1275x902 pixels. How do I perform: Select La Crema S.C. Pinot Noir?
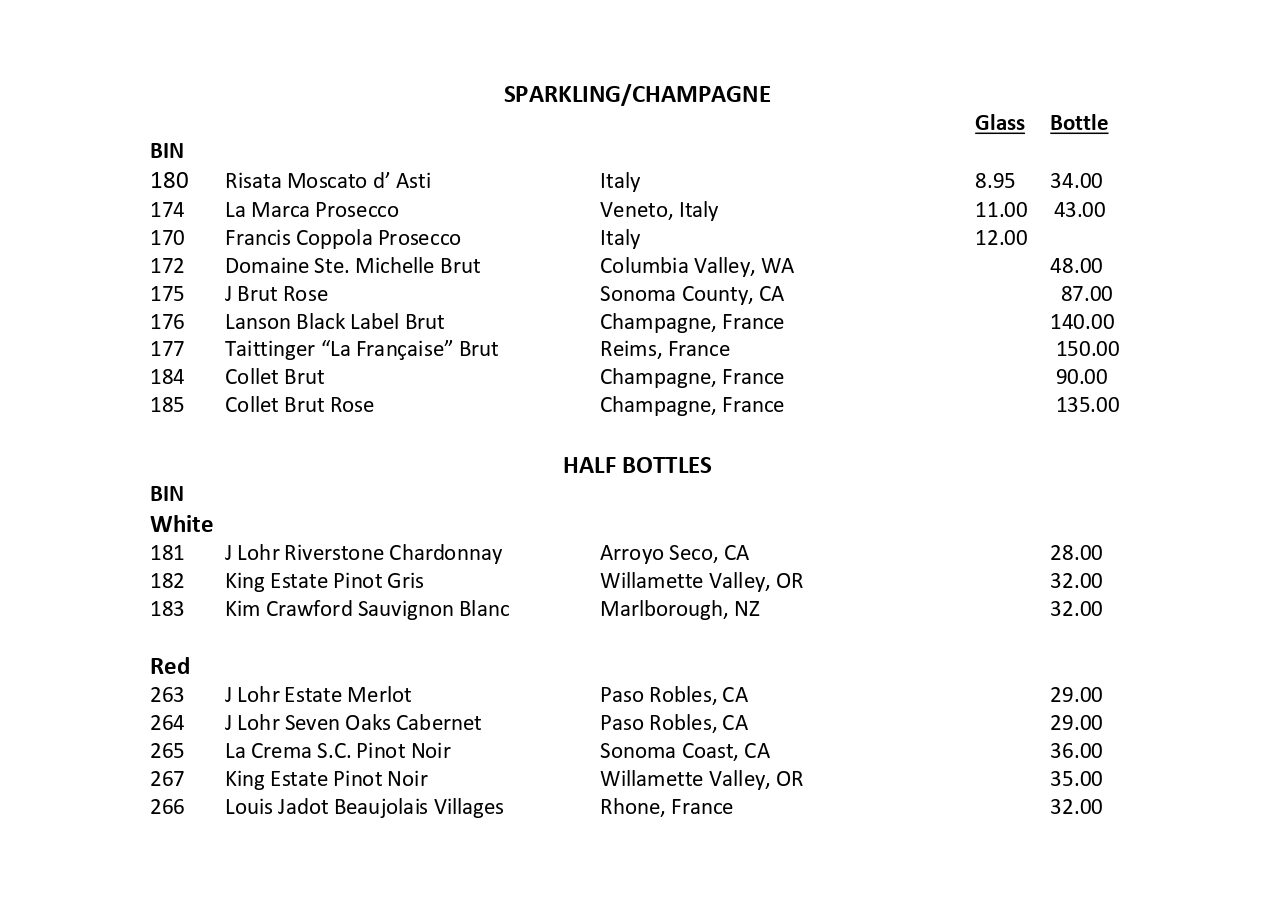337,751
